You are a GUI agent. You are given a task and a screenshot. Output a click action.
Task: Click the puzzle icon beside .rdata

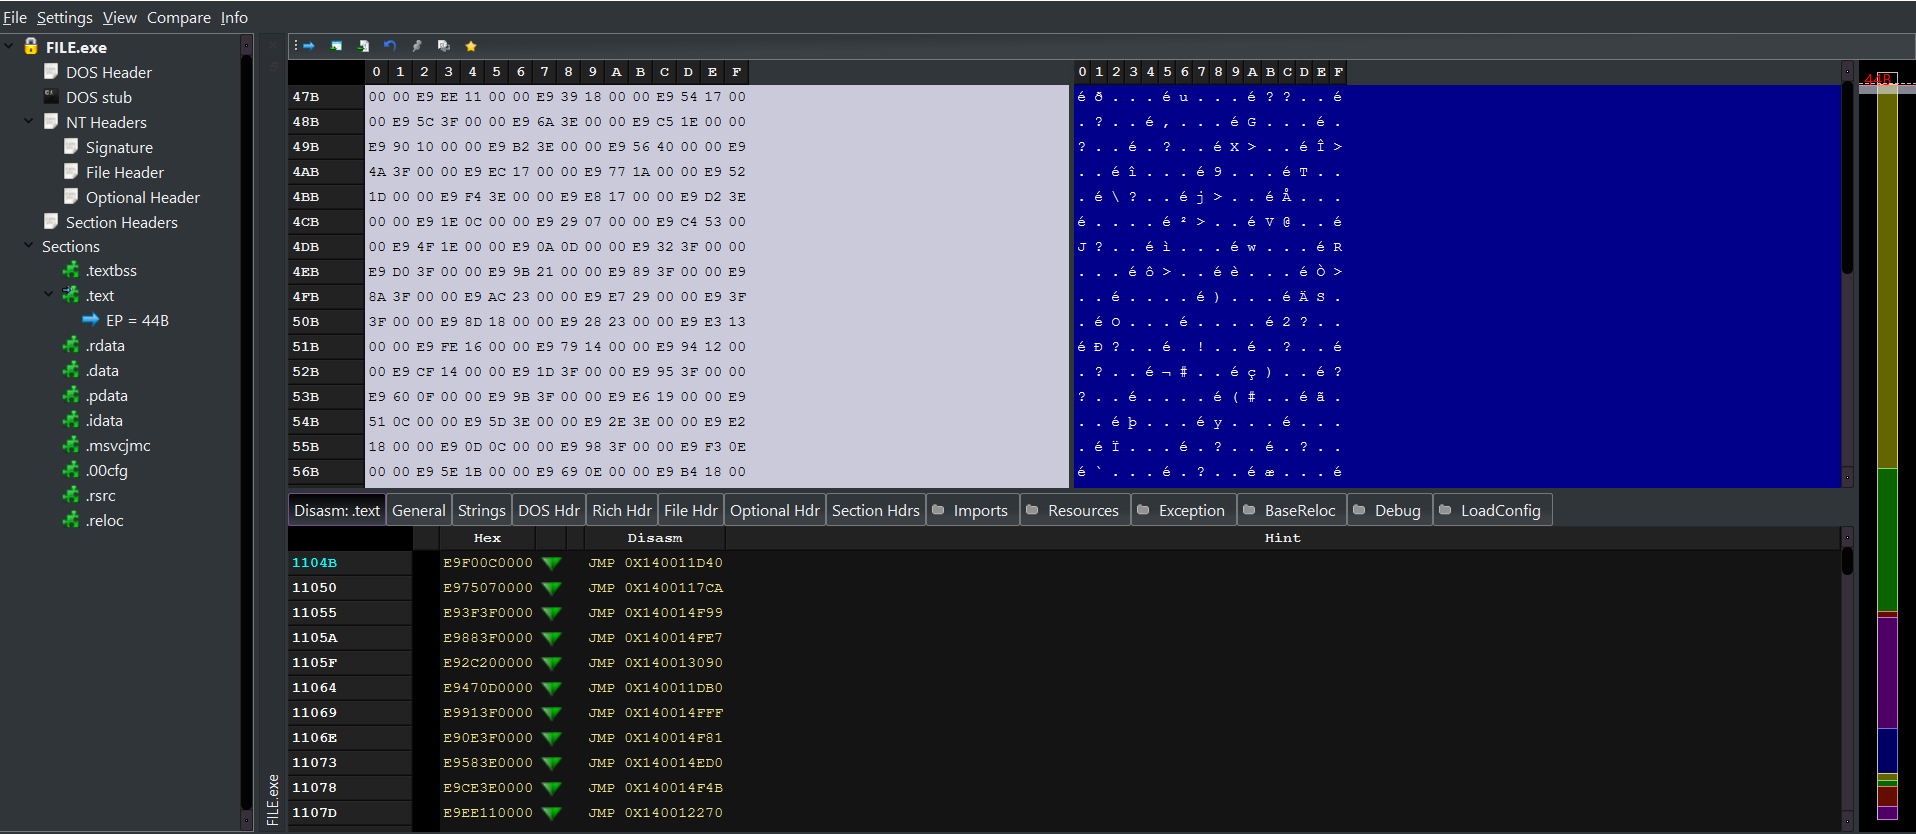pos(71,345)
